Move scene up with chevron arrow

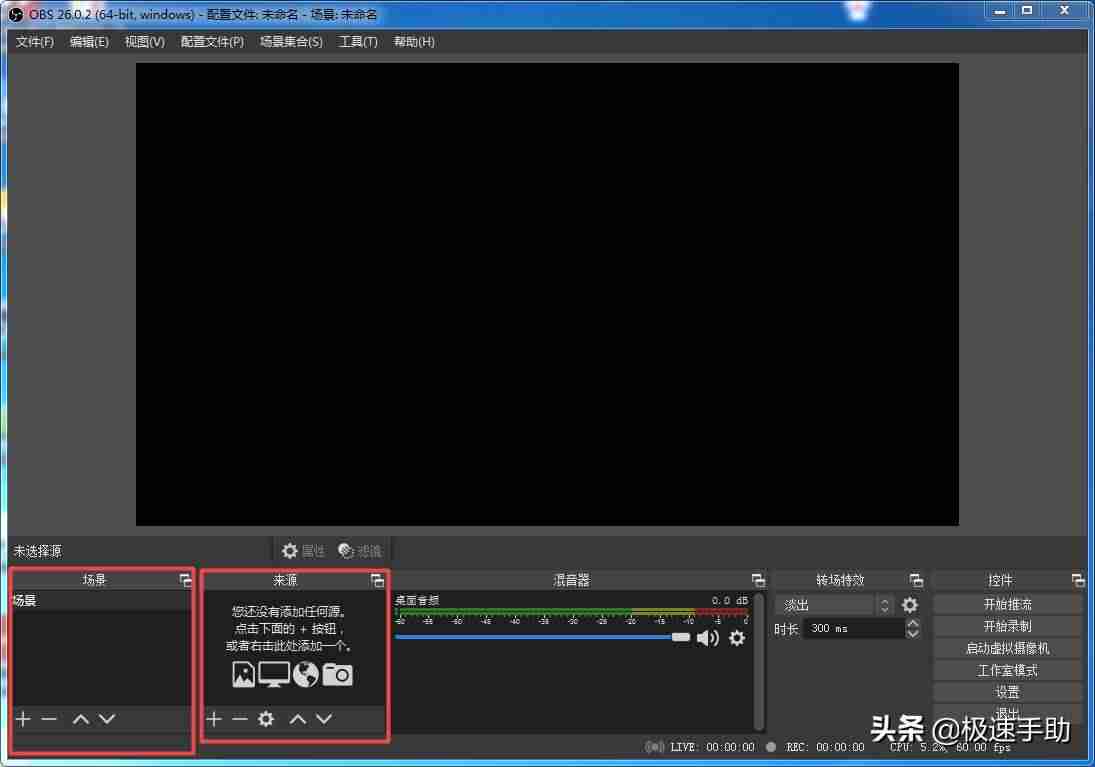pyautogui.click(x=81, y=719)
